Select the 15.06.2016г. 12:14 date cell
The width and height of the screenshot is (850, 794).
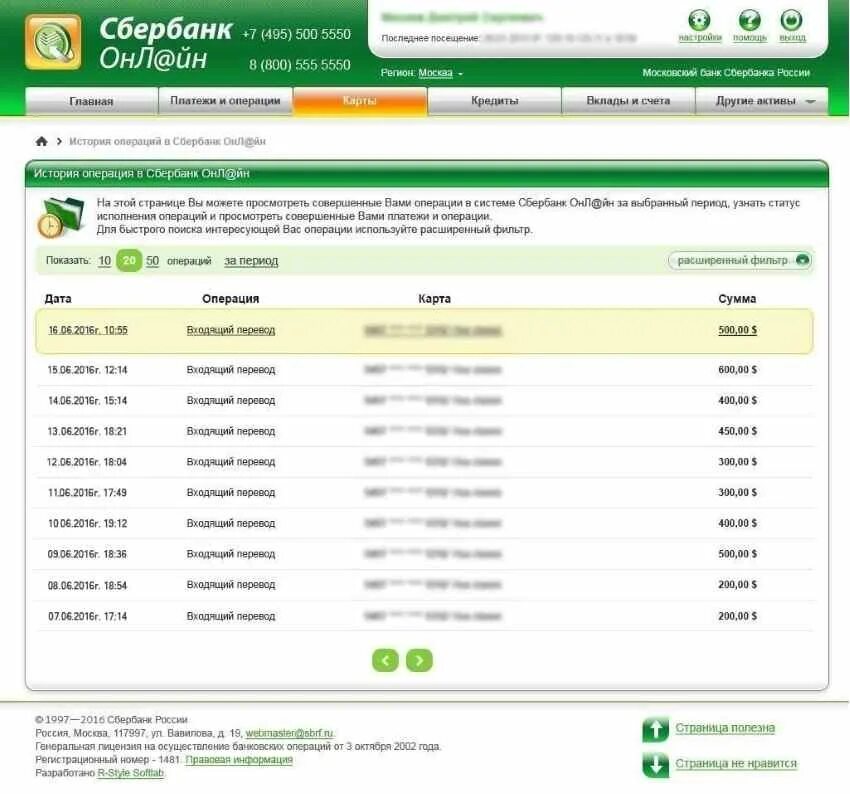87,370
